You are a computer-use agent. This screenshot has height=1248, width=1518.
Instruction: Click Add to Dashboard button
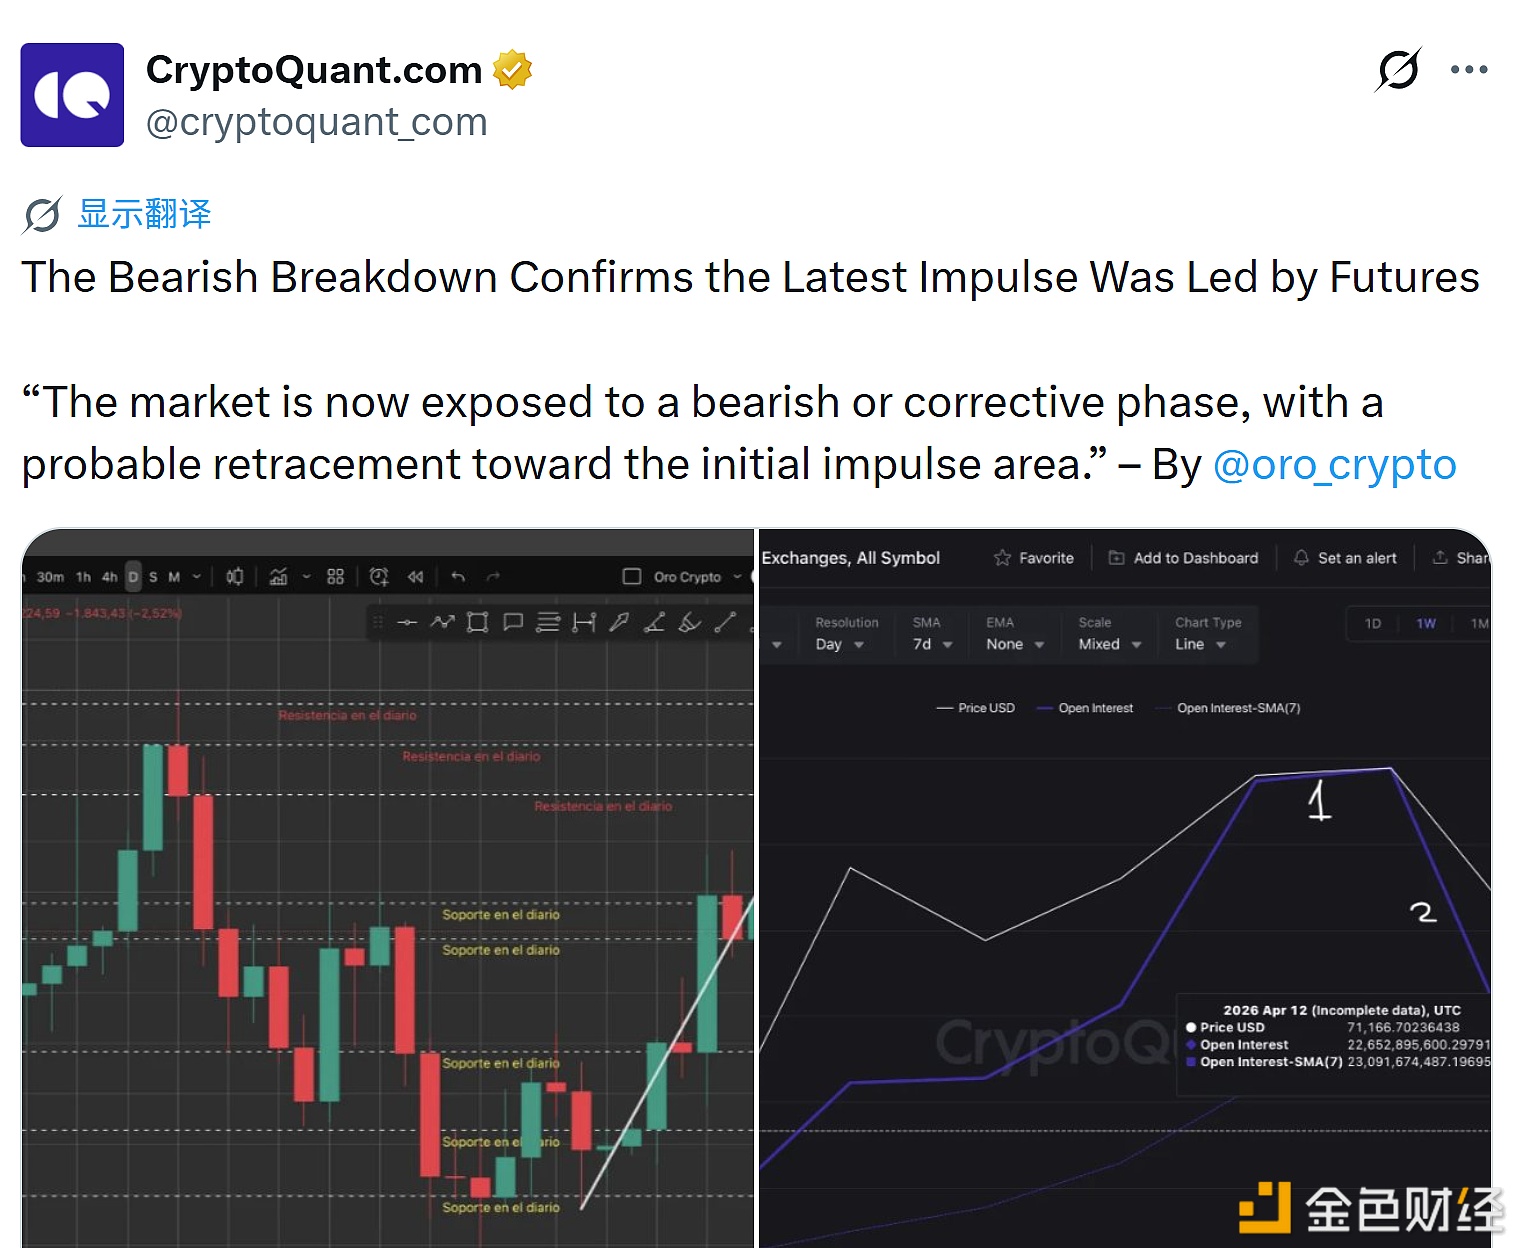click(x=1184, y=558)
